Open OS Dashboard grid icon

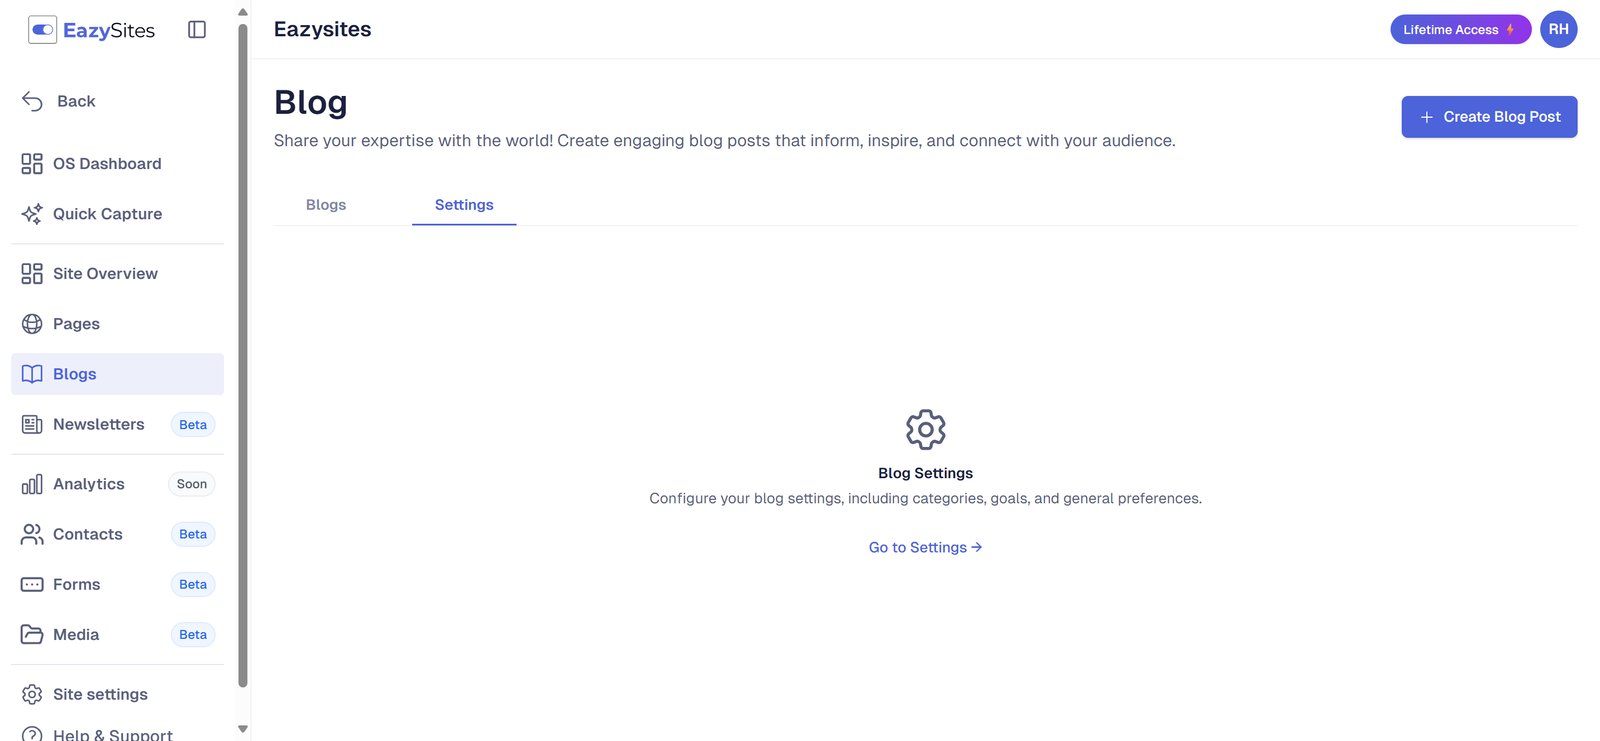pos(32,164)
